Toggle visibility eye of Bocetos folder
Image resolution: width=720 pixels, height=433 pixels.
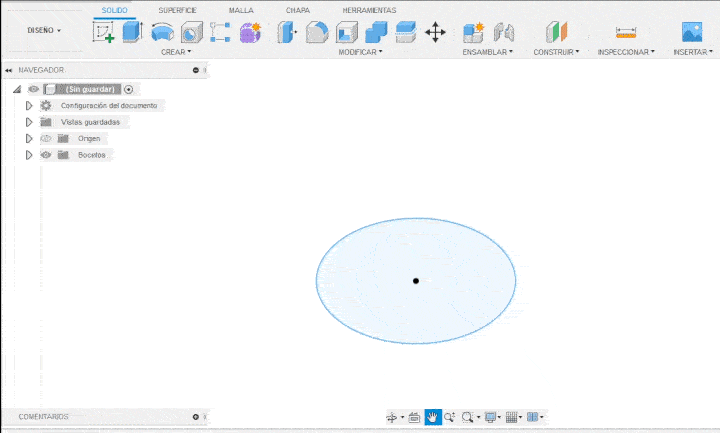tap(46, 155)
